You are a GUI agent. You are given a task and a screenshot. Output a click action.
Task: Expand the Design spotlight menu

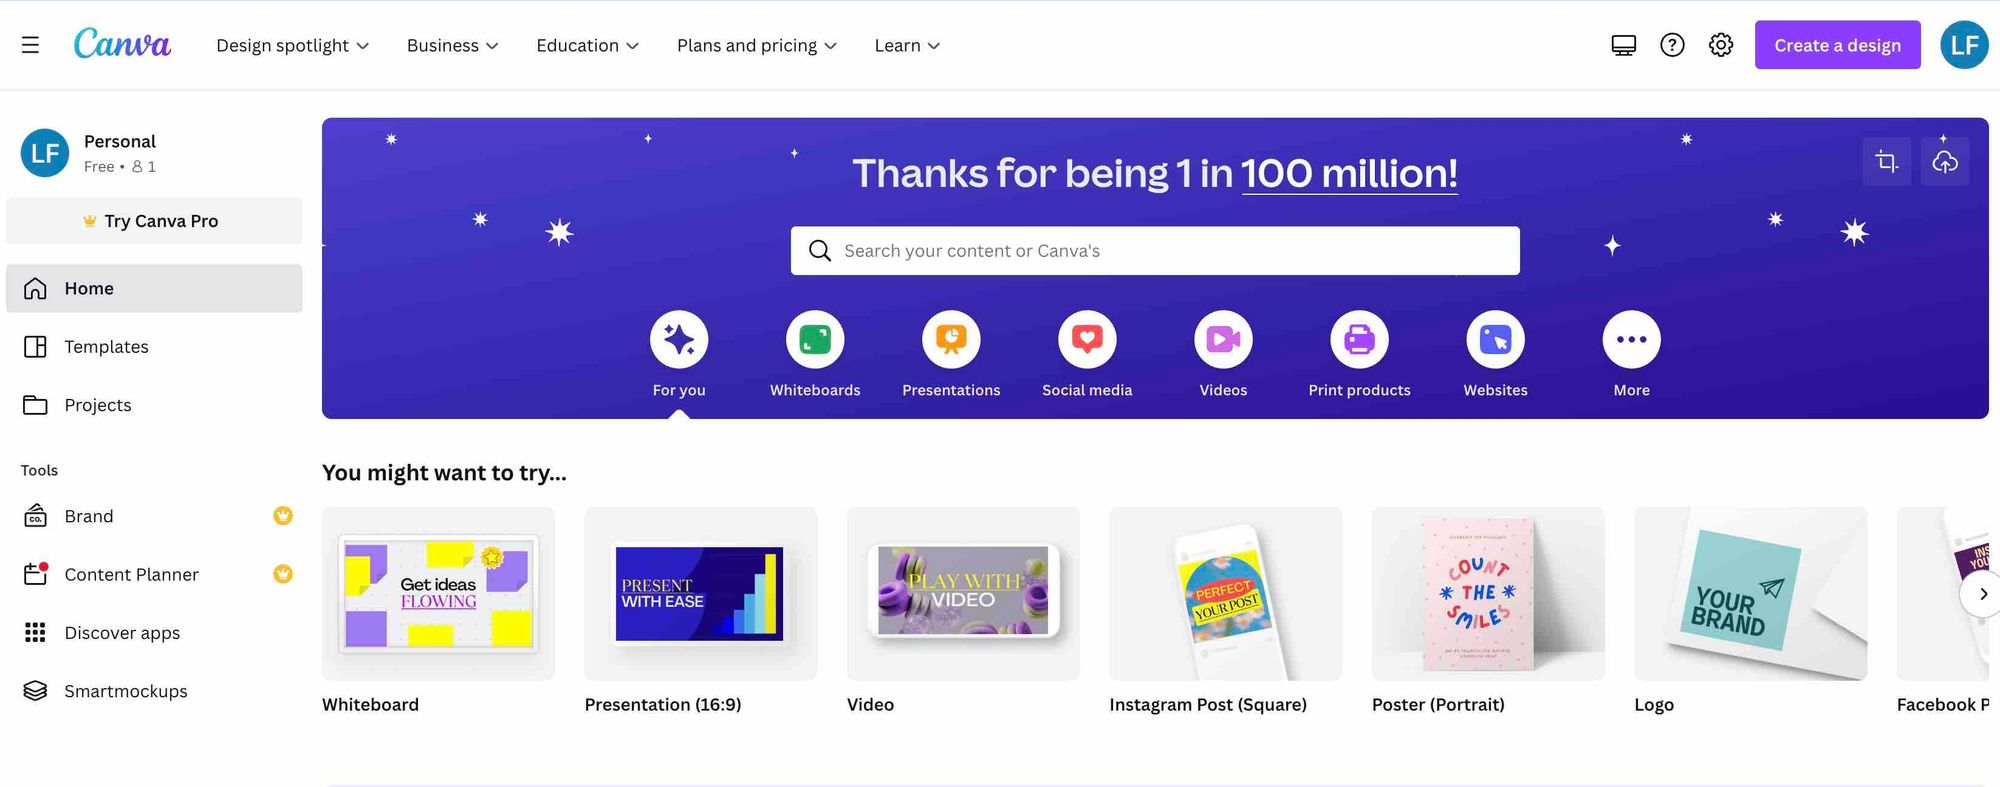tap(292, 45)
